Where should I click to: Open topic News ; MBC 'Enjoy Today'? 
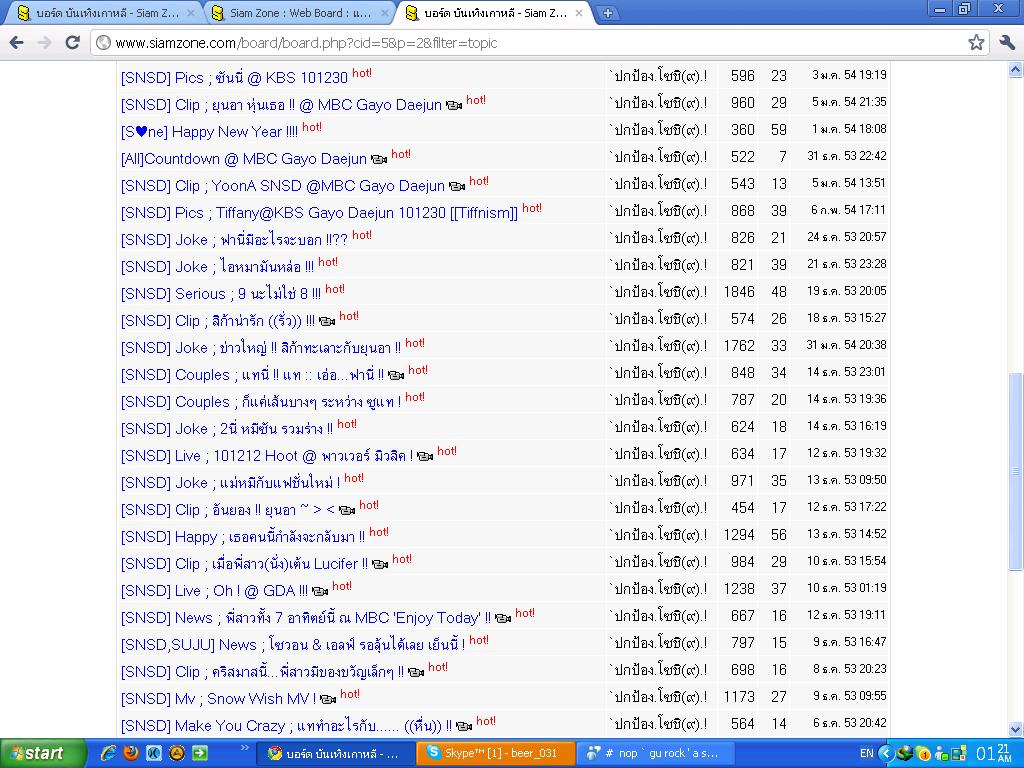tap(306, 618)
